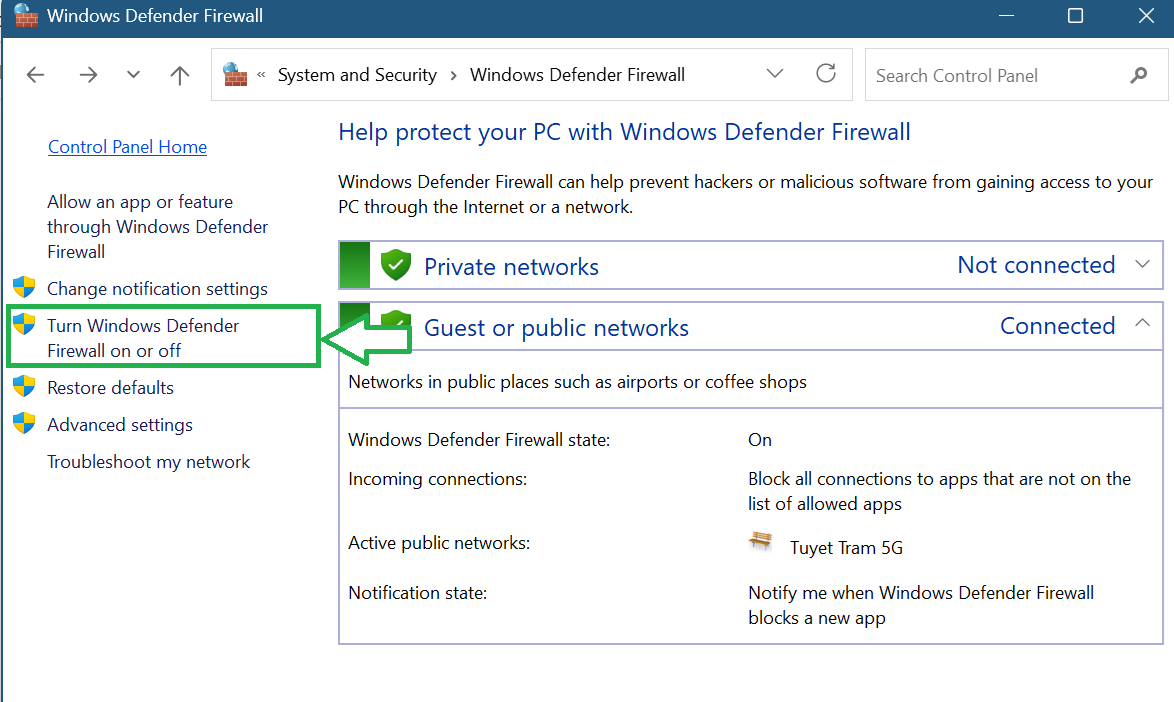The height and width of the screenshot is (702, 1174).
Task: Click the Not connected status text
Action: (1036, 265)
